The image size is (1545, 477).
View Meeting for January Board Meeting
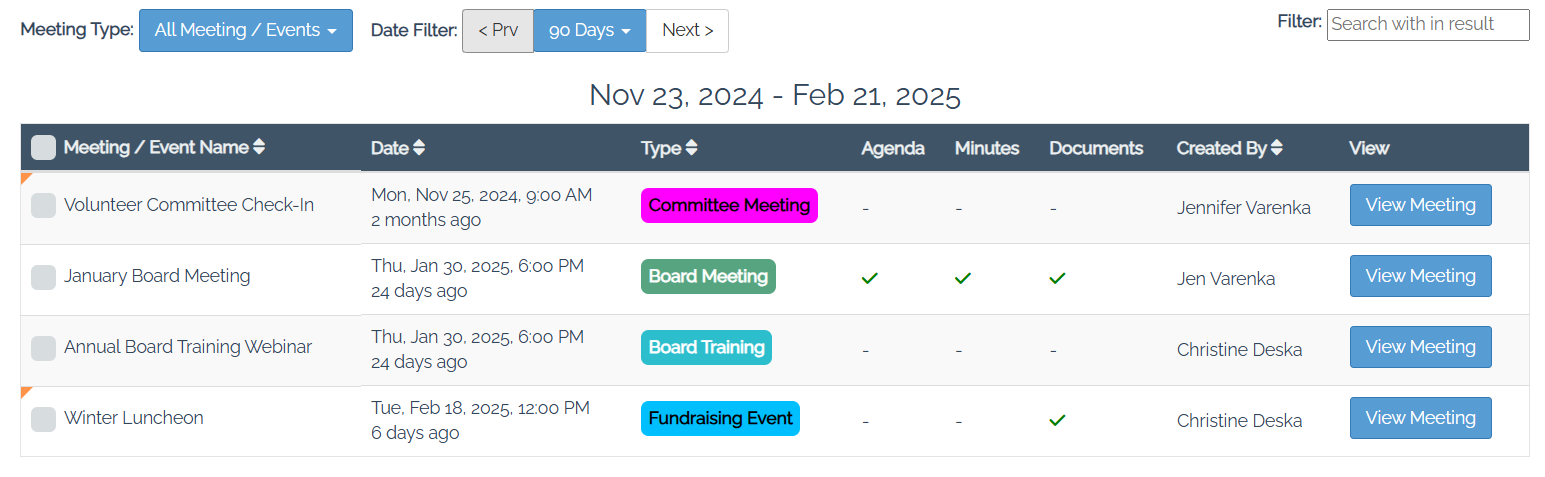pyautogui.click(x=1420, y=276)
